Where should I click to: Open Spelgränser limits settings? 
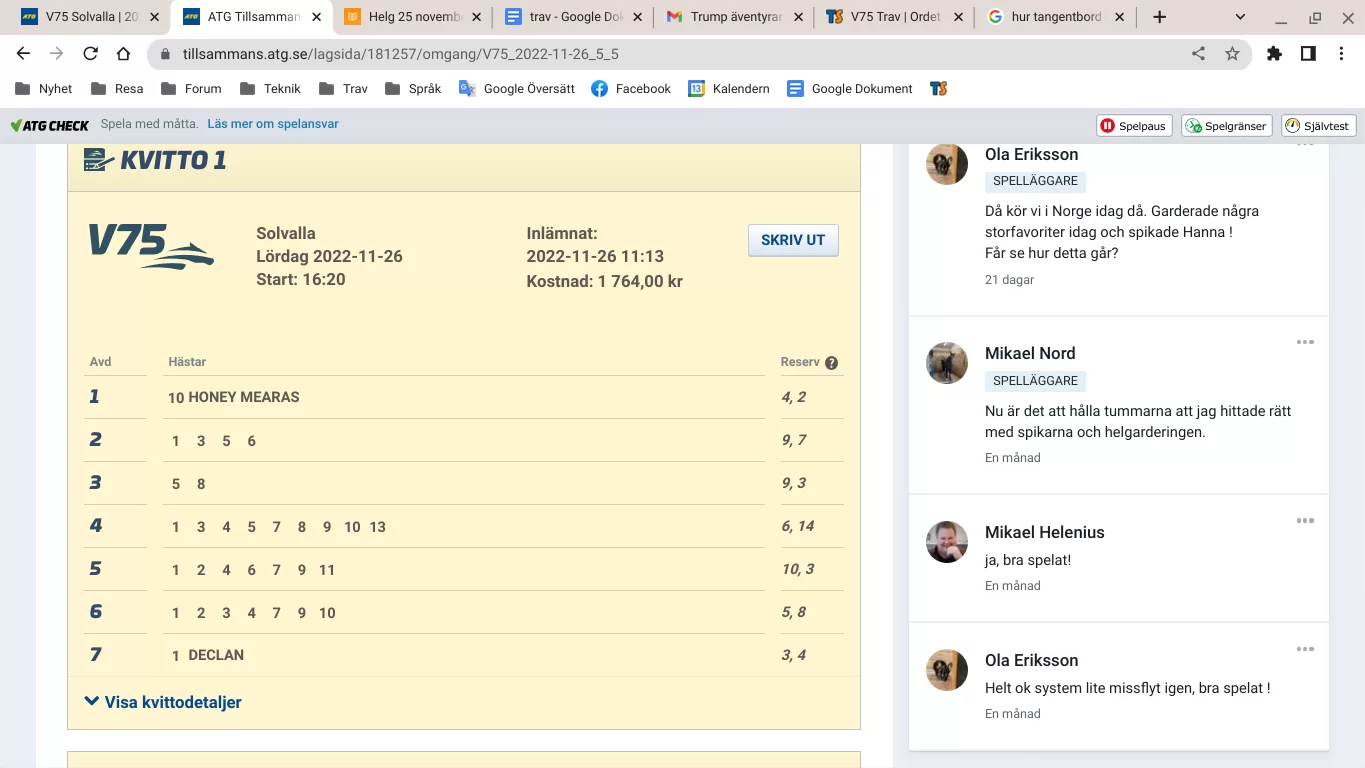click(x=1226, y=126)
